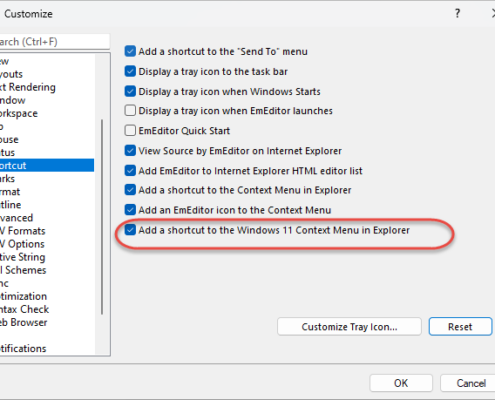This screenshot has width=495, height=400.
Task: Open the Syntax Check category
Action: tap(24, 309)
